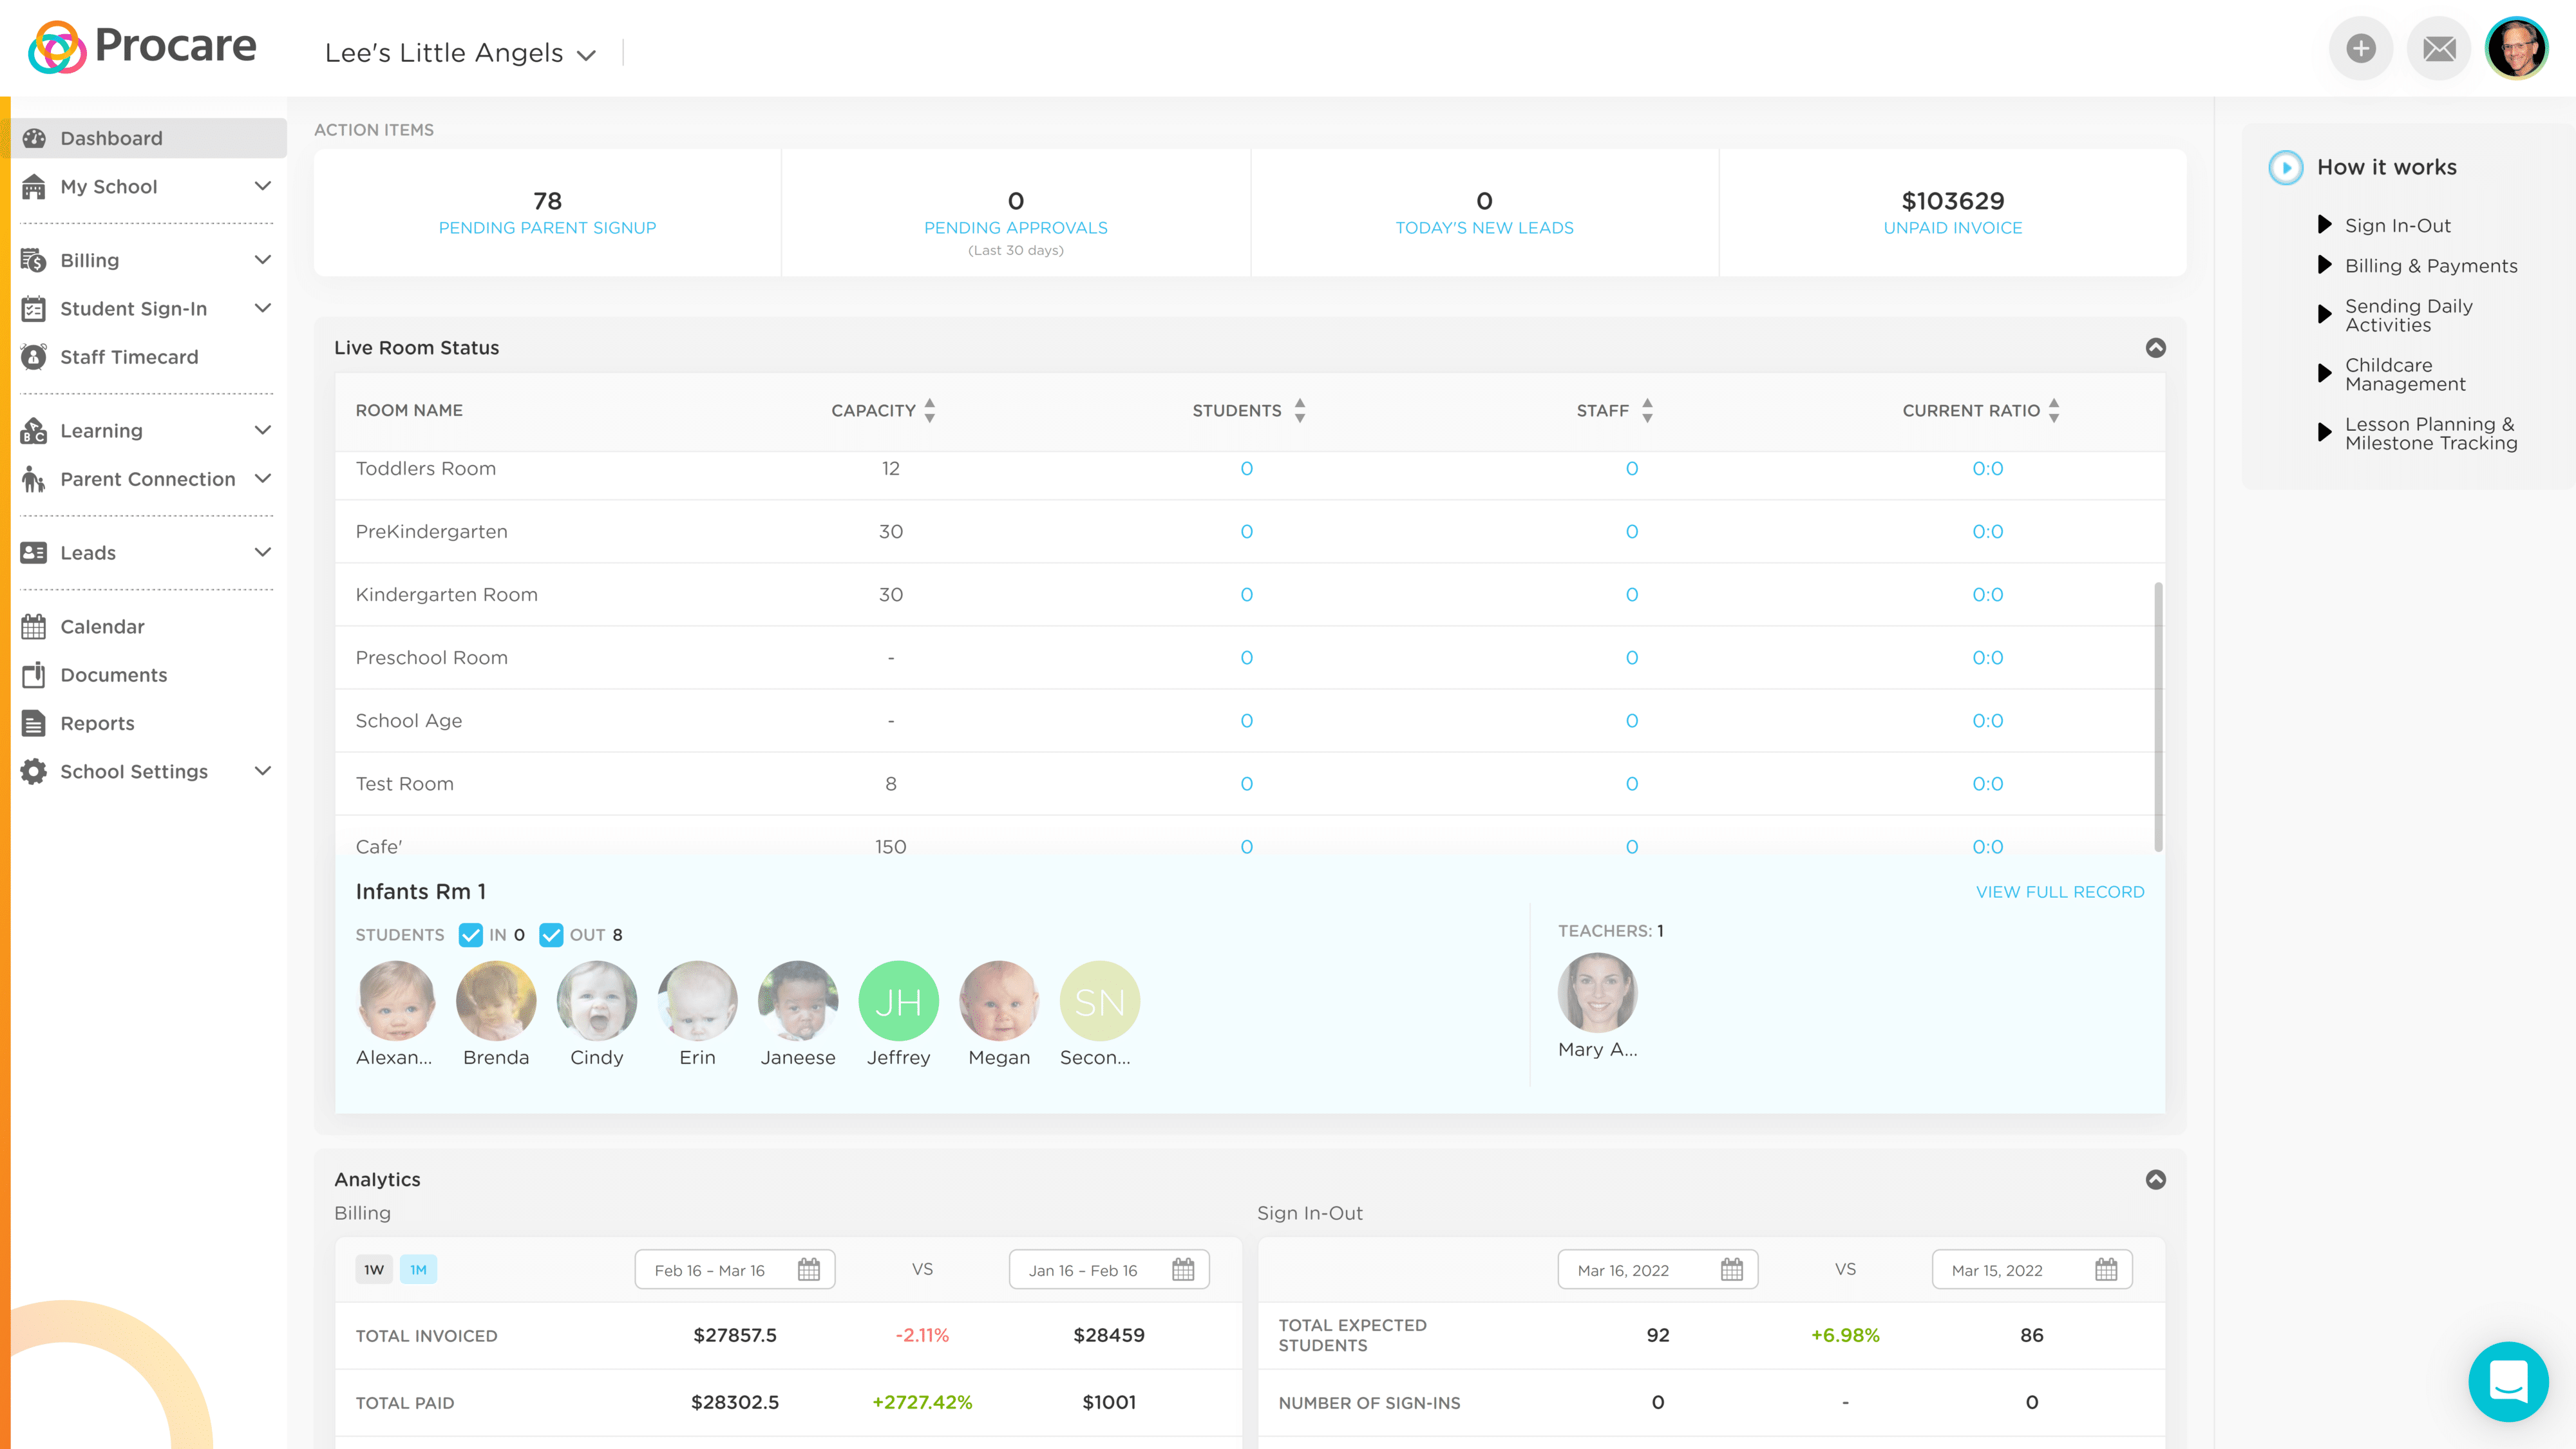2576x1449 pixels.
Task: Collapse the Live Room Status panel
Action: [2156, 347]
